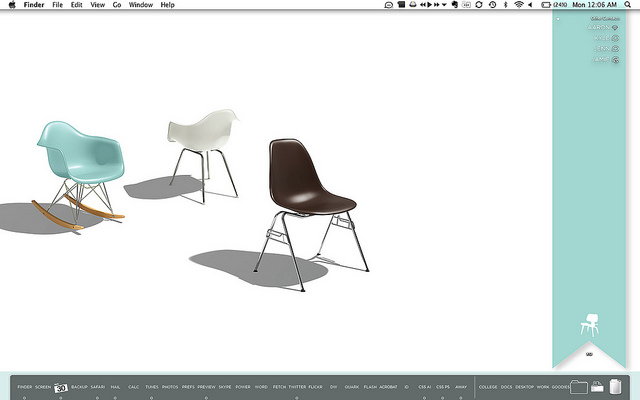Launch CS5 PS from the dock
Image resolution: width=640 pixels, height=400 pixels.
coord(443,387)
